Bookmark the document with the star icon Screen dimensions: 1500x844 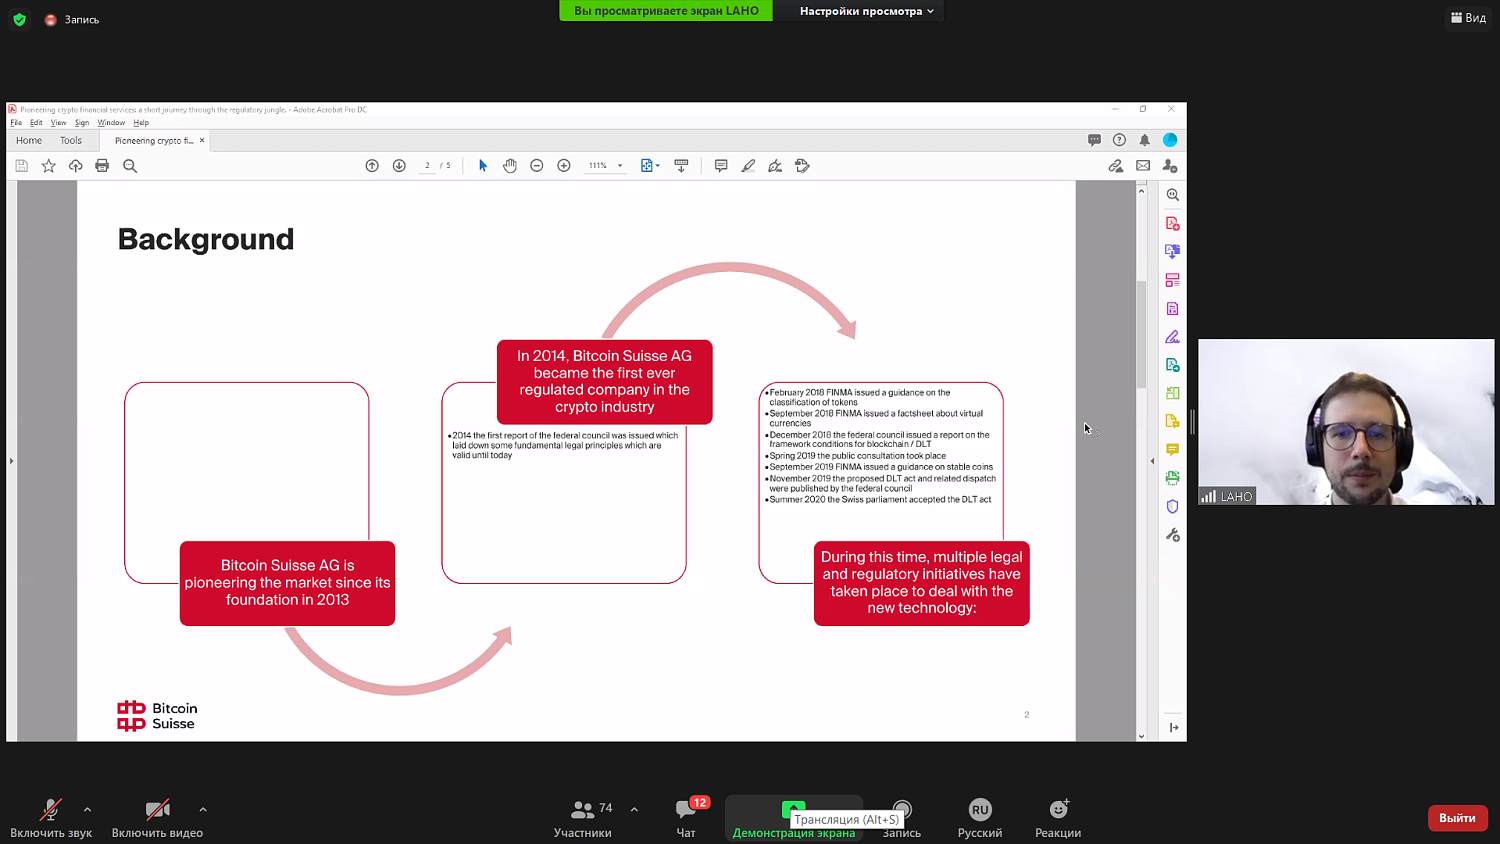tap(48, 166)
